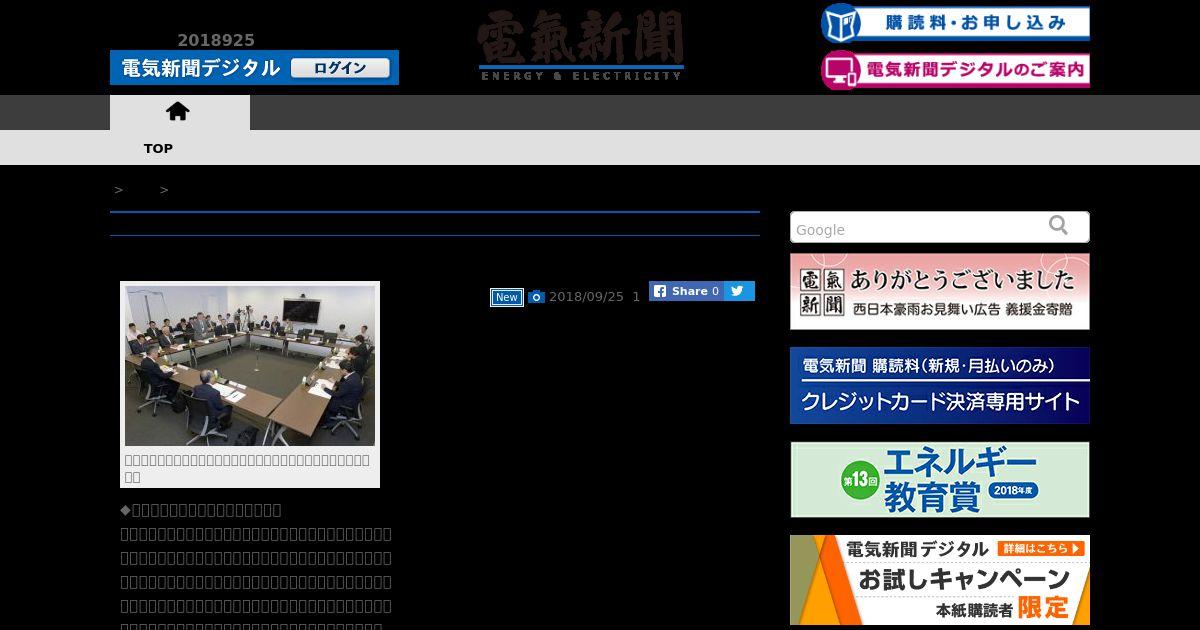Share article on Facebook
Viewport: 1200px width, 630px height.
click(686, 291)
